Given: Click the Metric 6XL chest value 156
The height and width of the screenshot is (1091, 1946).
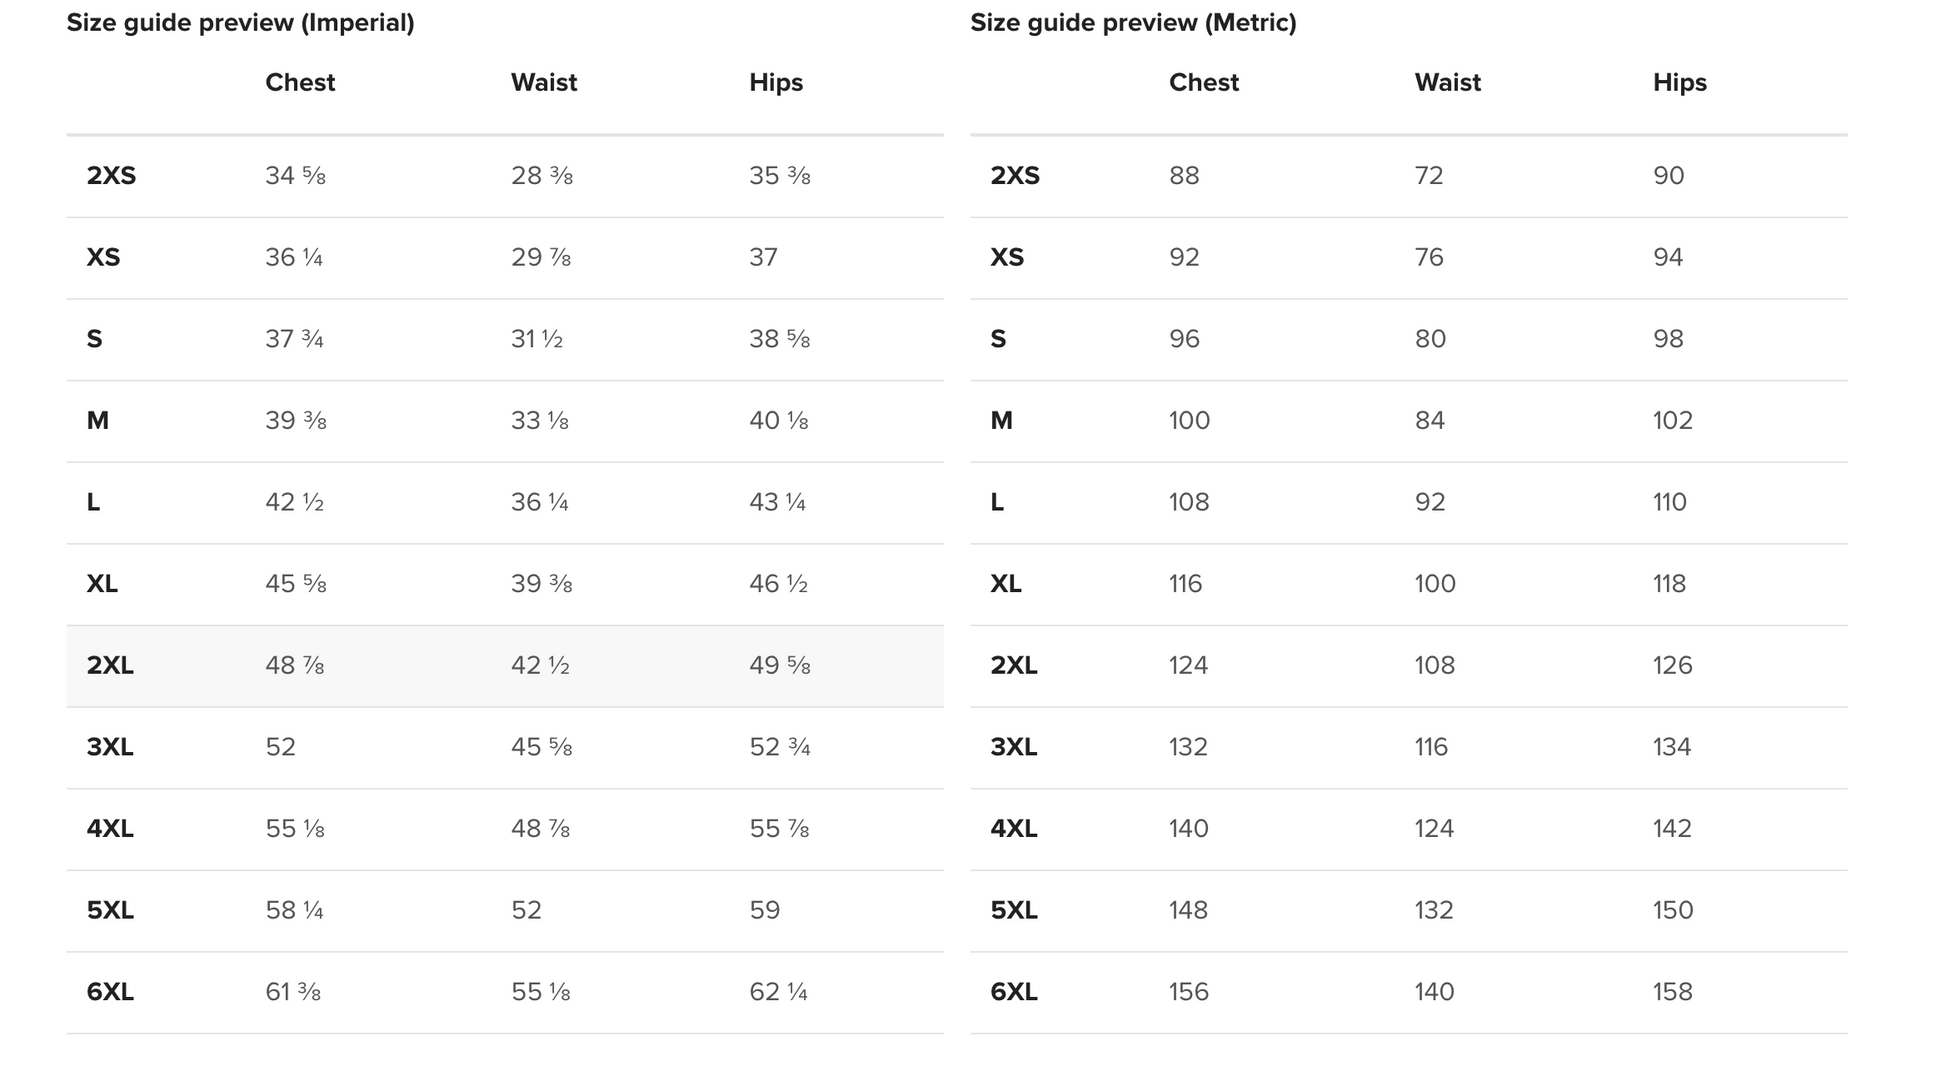Looking at the screenshot, I should point(1189,992).
